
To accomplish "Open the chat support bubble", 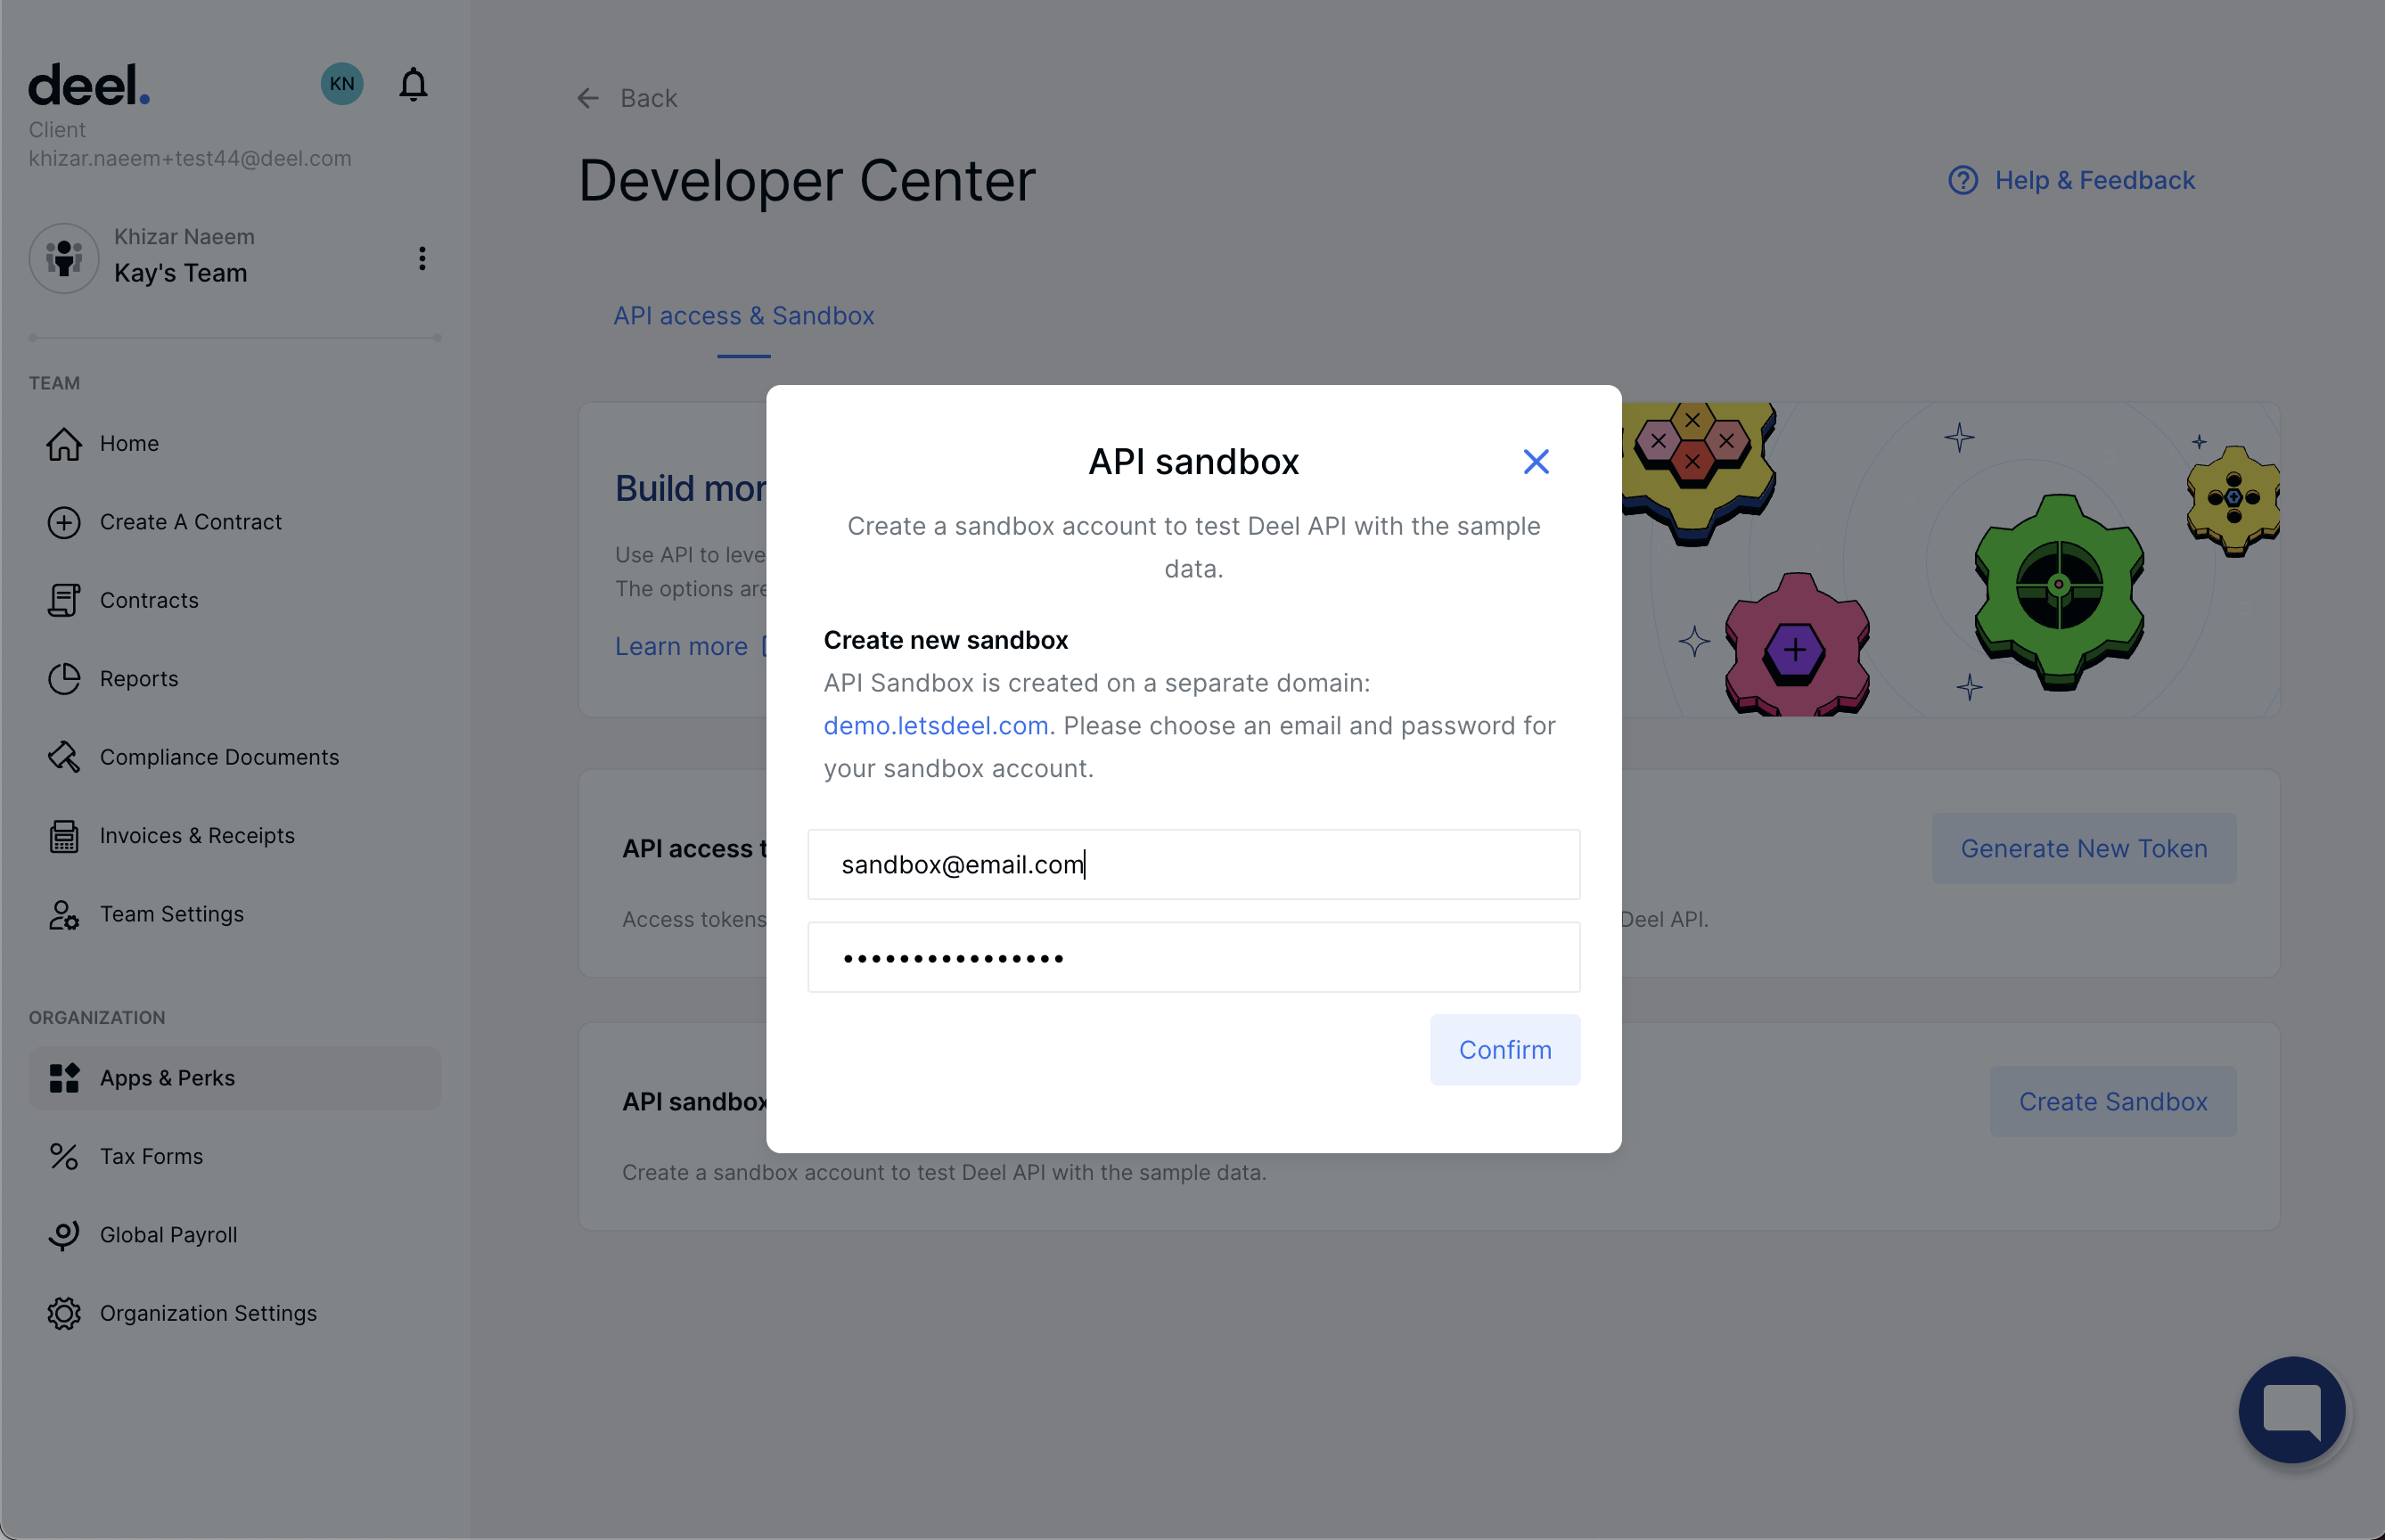I will pyautogui.click(x=2292, y=1410).
